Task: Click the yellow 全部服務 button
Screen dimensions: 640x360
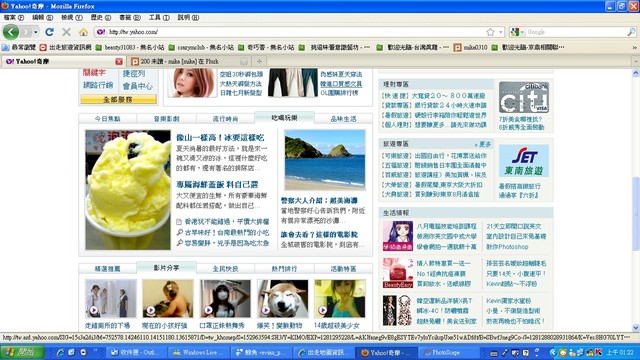Action: pyautogui.click(x=118, y=99)
